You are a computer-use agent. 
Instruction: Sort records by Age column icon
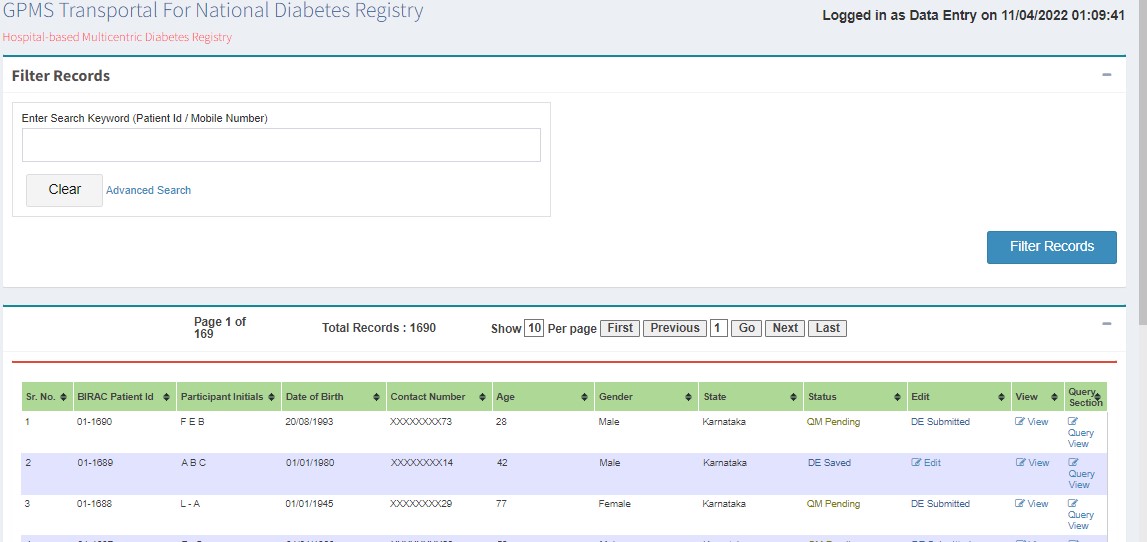[x=585, y=398]
